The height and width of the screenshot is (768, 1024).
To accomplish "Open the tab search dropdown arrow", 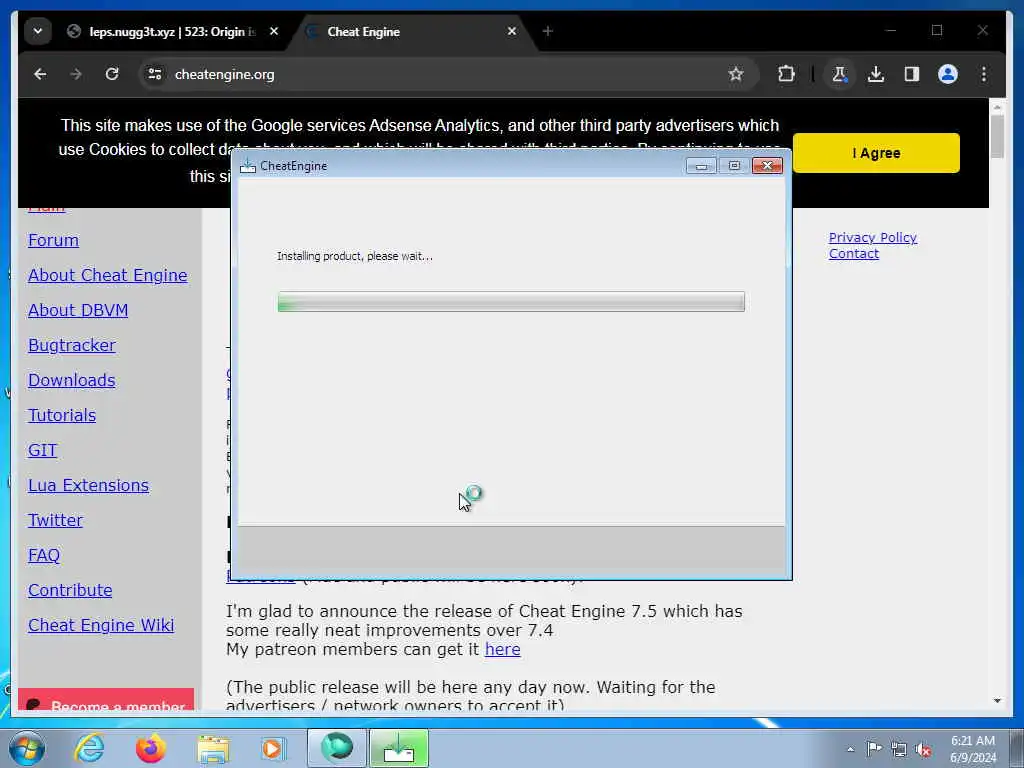I will [x=38, y=31].
